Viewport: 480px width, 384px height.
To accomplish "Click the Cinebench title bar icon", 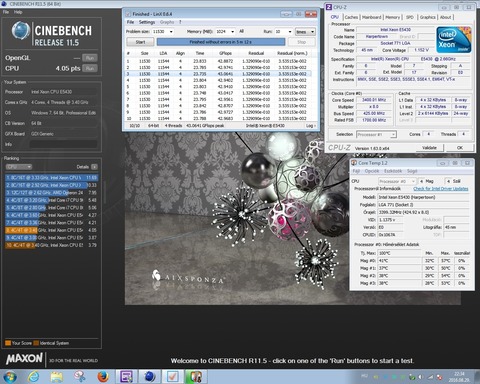I will [5, 4].
